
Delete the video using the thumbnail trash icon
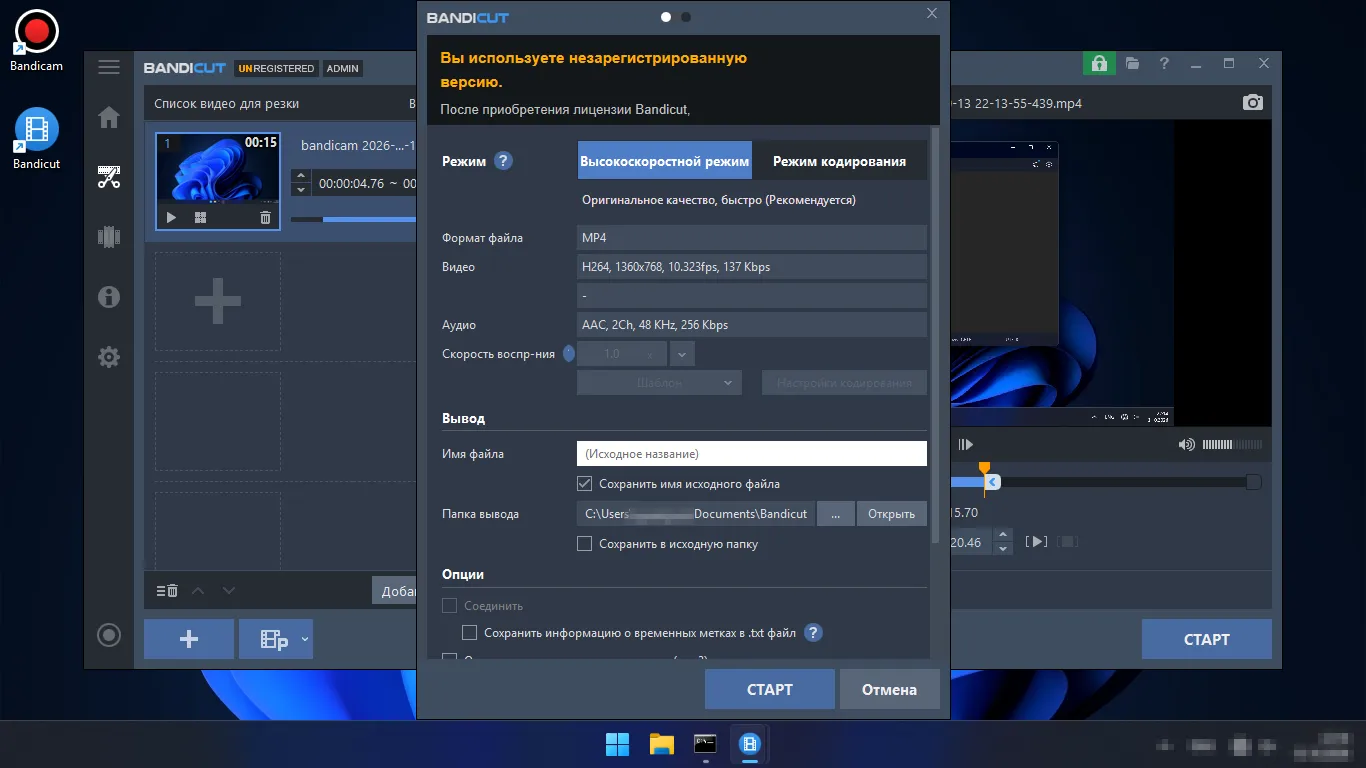[265, 217]
